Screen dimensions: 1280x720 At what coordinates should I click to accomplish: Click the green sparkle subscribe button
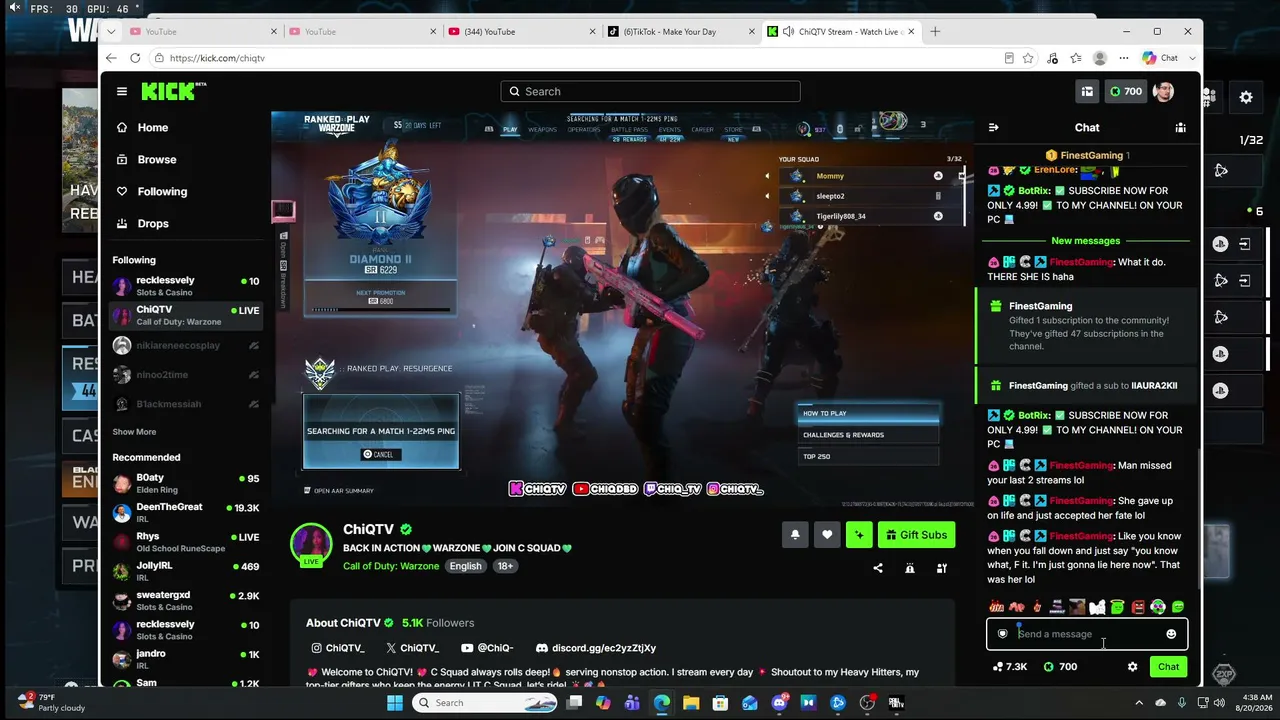(859, 535)
